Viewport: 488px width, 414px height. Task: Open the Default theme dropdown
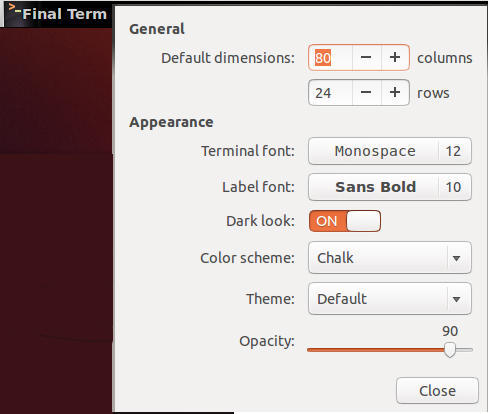point(390,299)
